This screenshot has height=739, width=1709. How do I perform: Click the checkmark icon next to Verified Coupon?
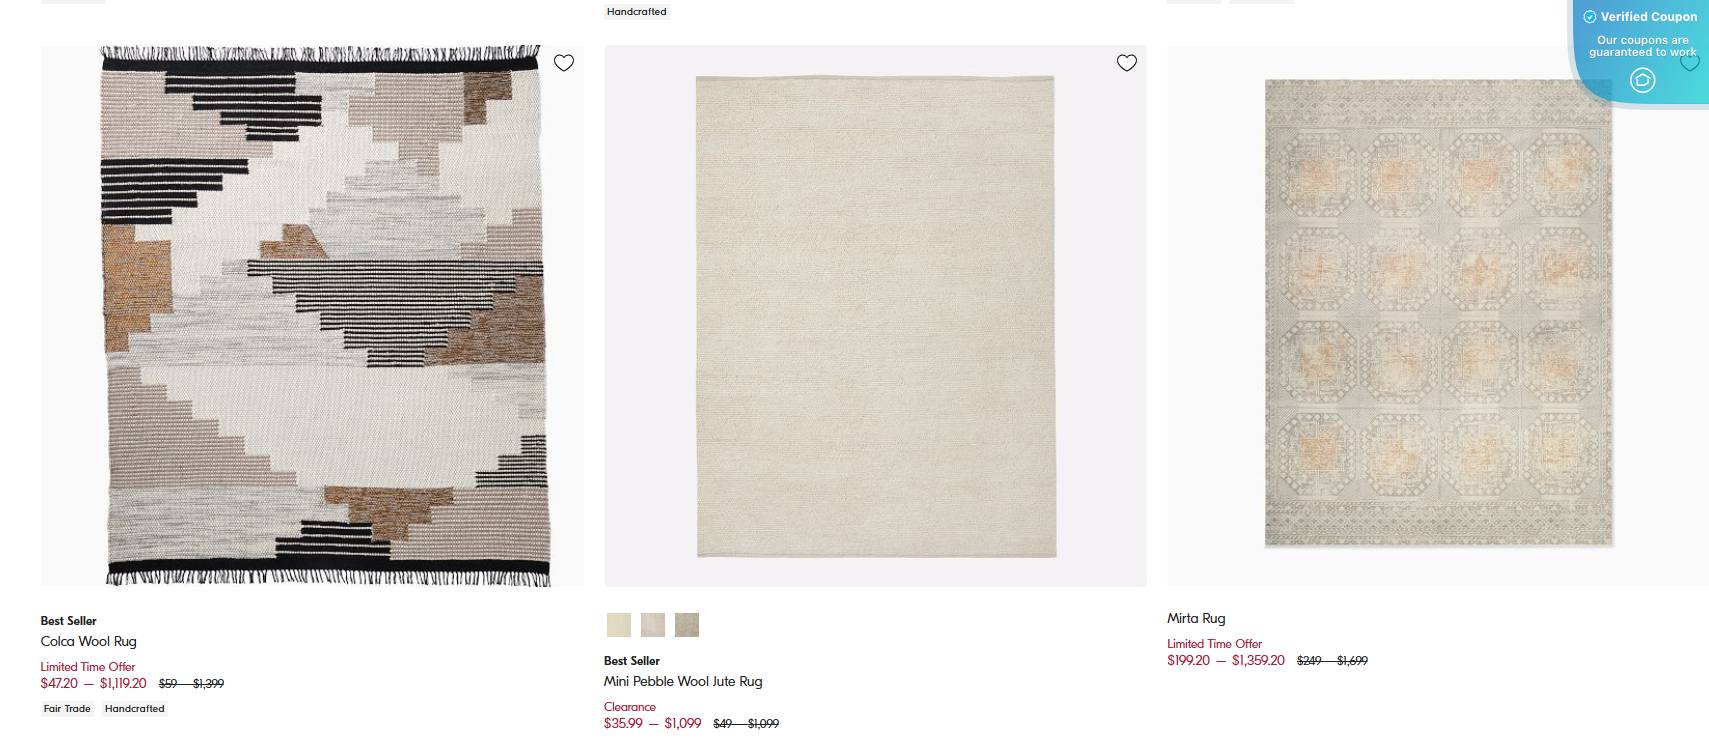[1591, 16]
